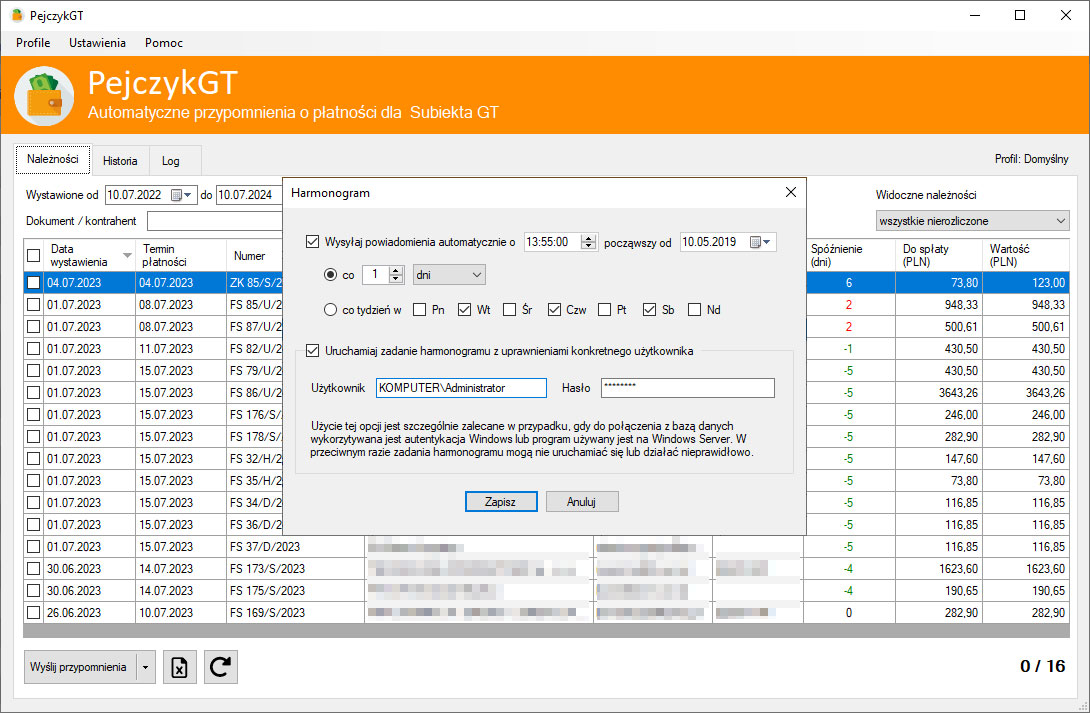Select the 'co' interval radio button
Screen dimensions: 1090x713
[x=330, y=275]
